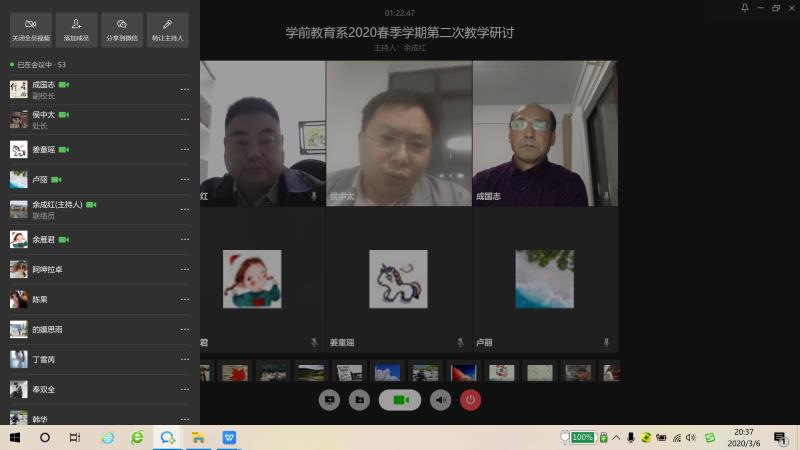Expand the three-dot menu beside 陈果
The width and height of the screenshot is (800, 450).
tap(184, 299)
